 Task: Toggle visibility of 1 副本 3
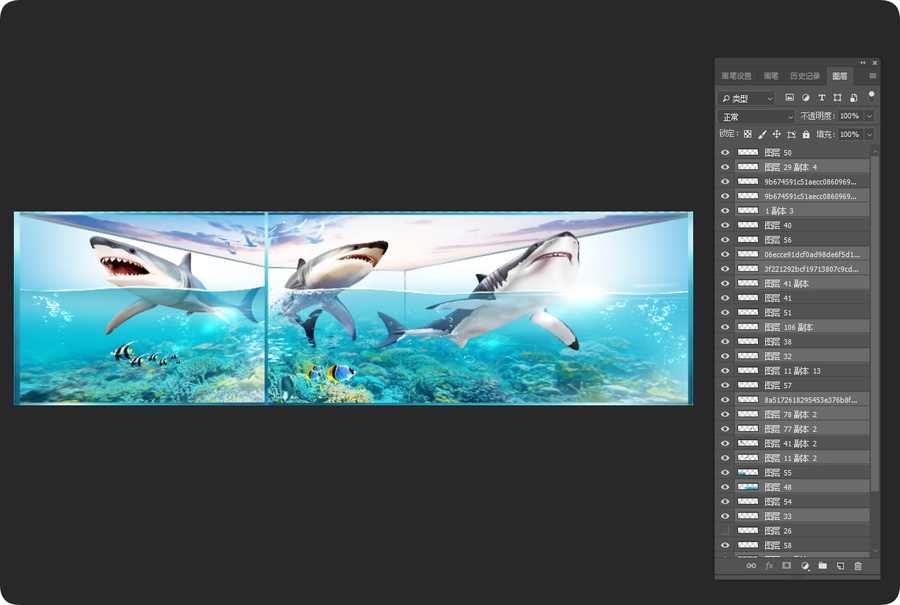(725, 211)
